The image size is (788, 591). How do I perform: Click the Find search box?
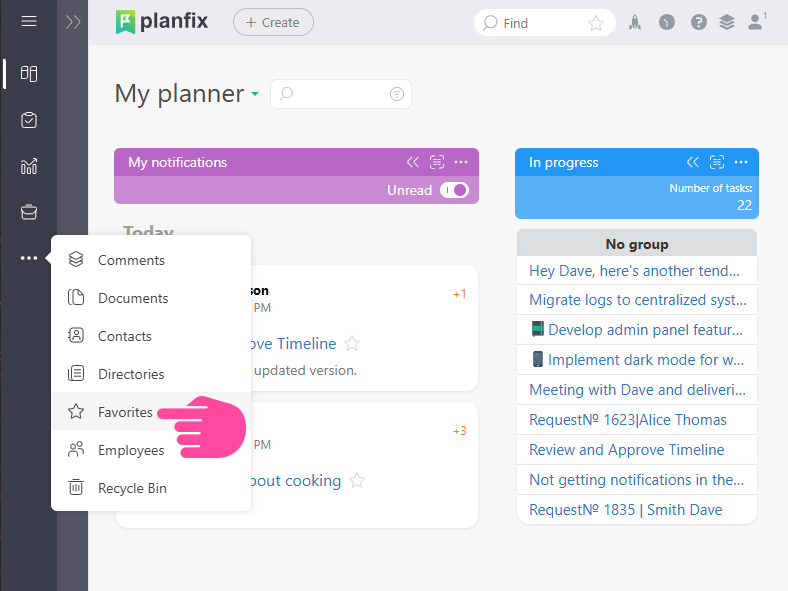530,22
